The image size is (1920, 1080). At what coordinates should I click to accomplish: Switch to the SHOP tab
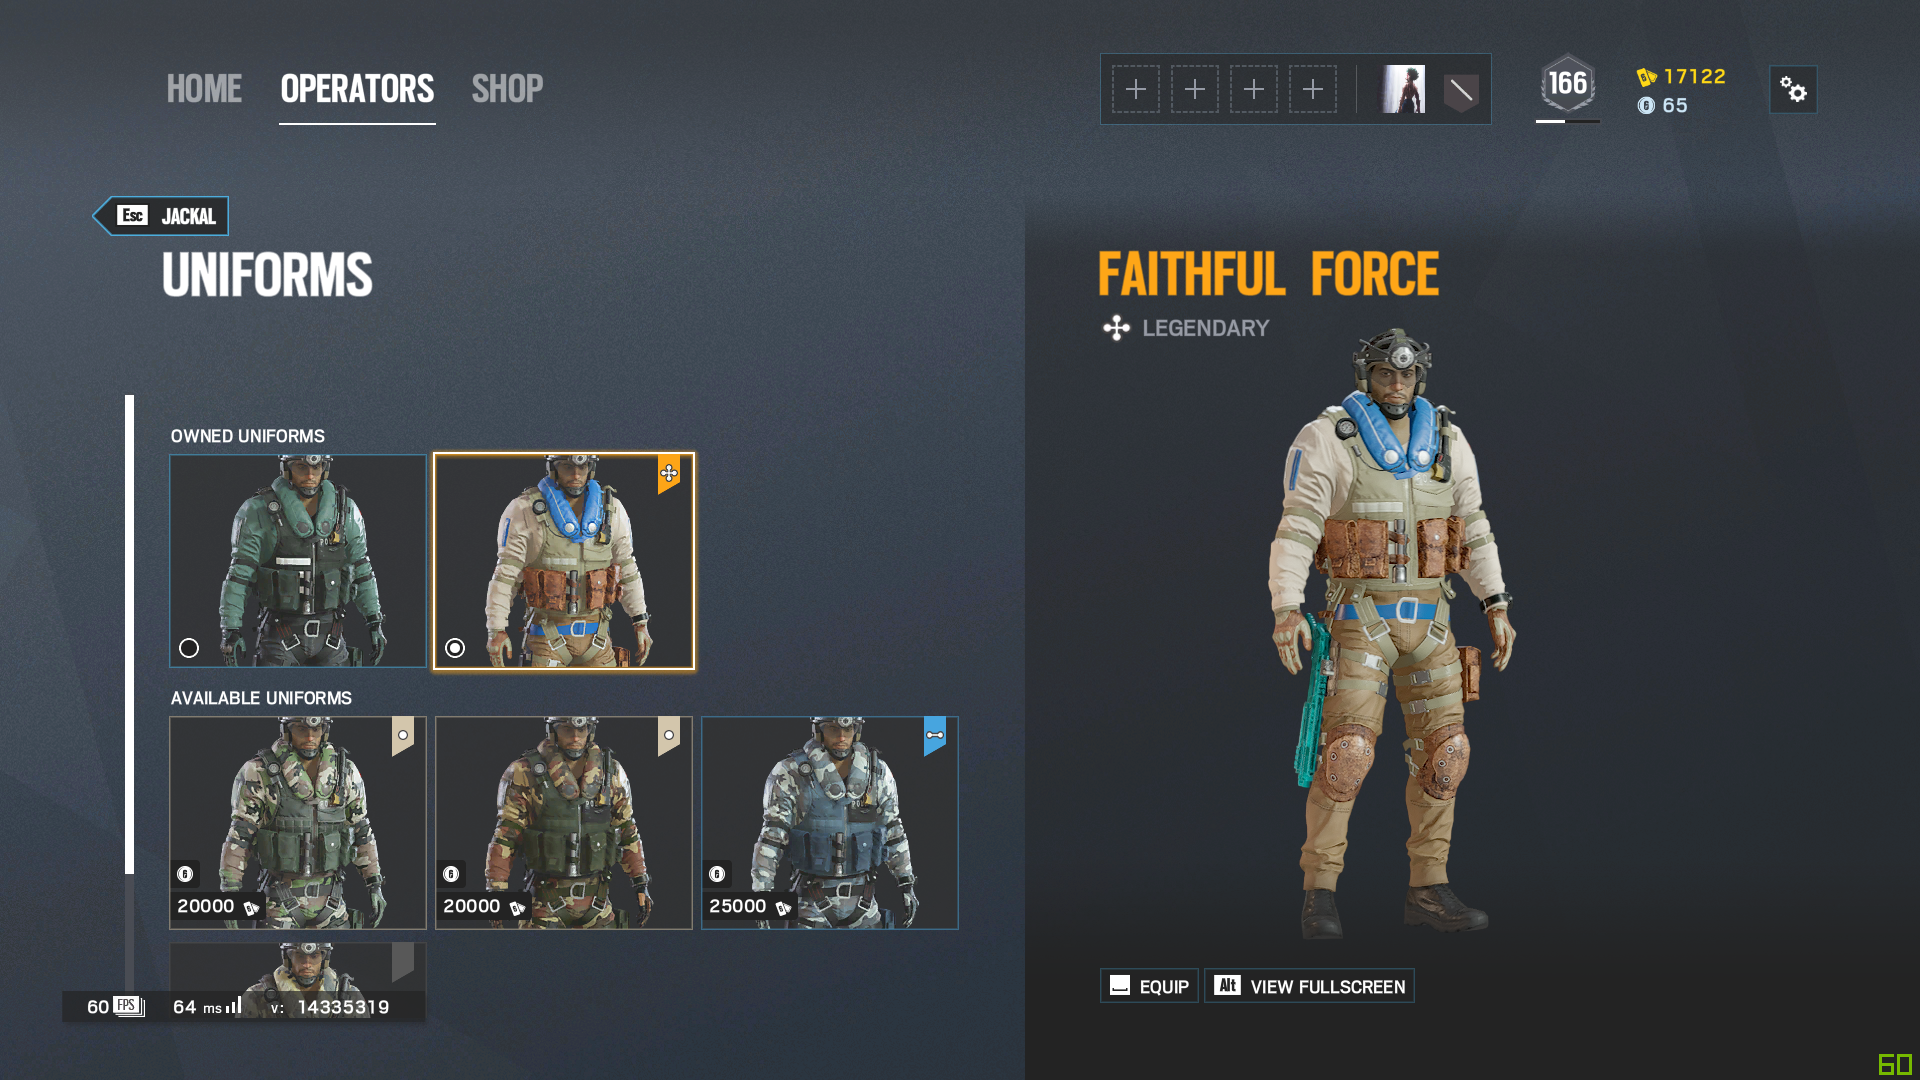point(507,89)
